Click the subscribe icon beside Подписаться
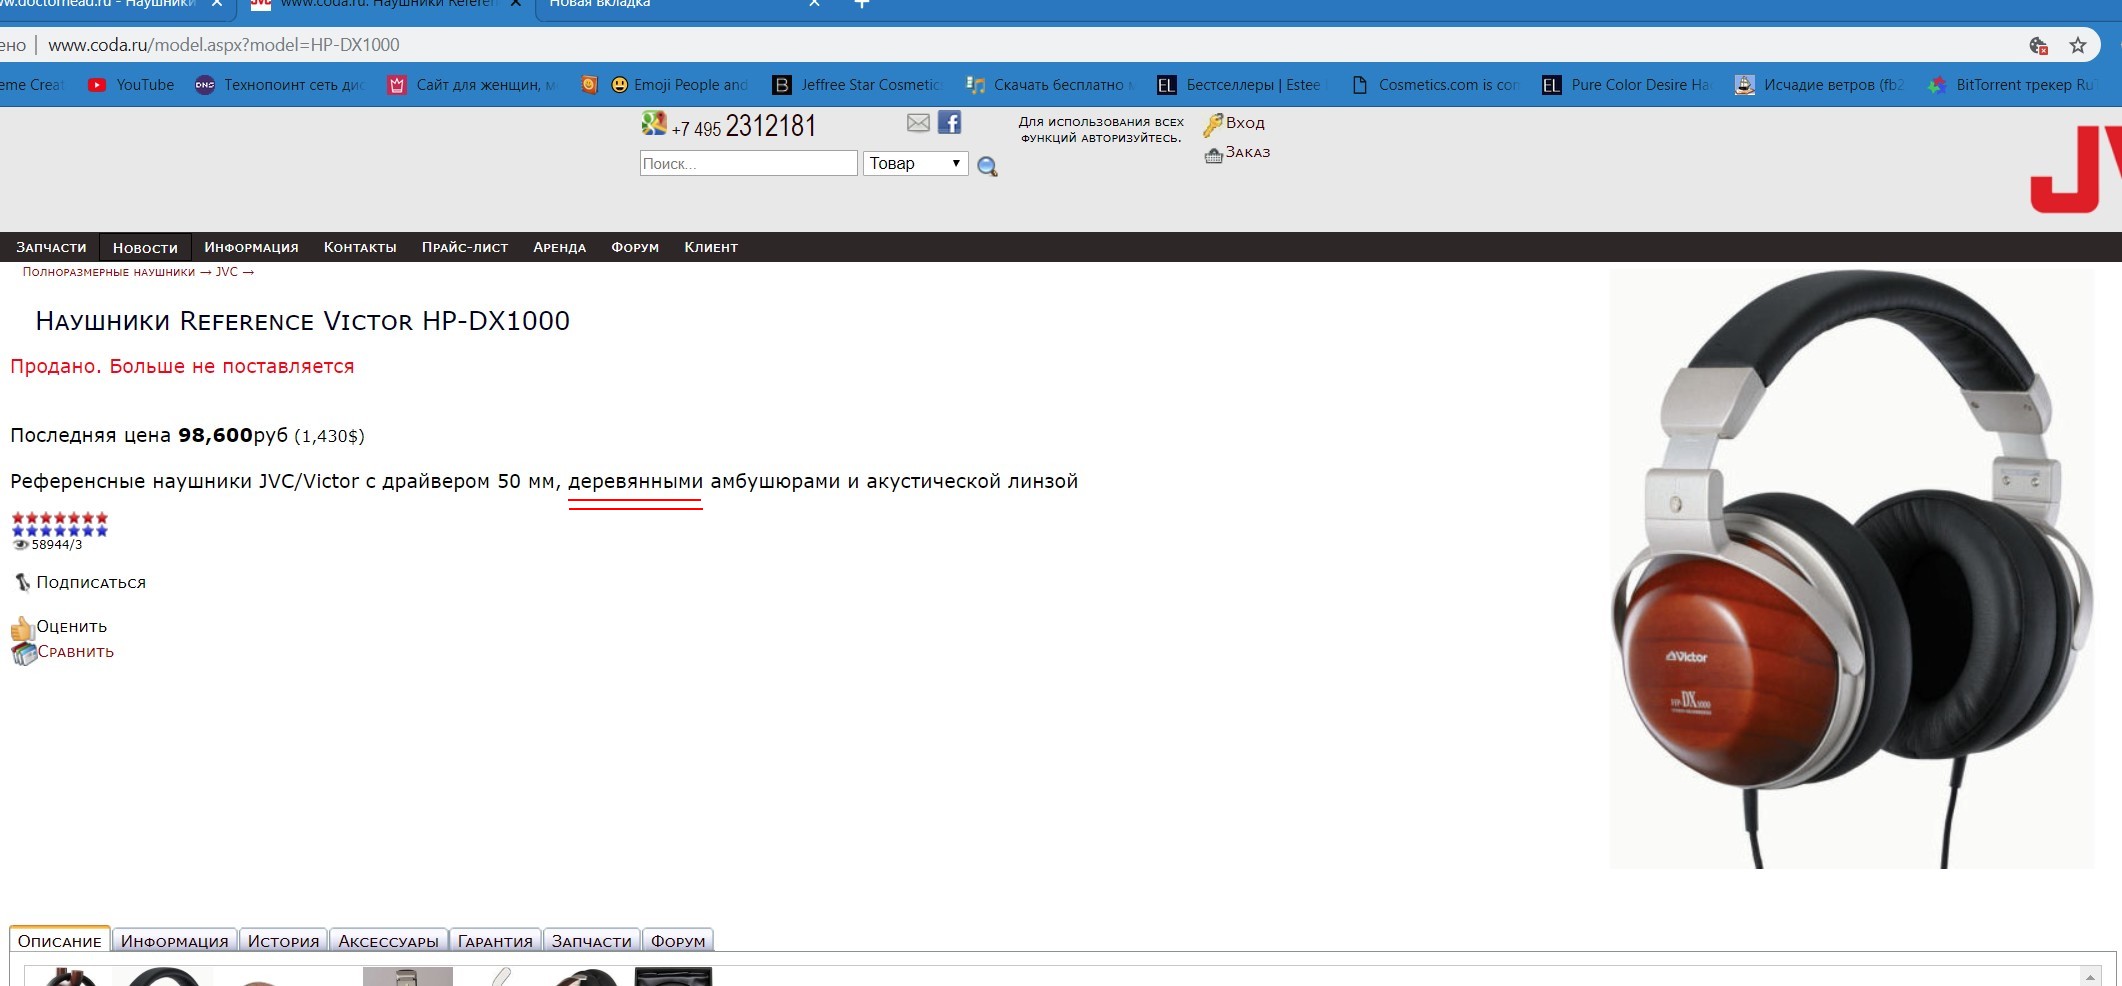2122x986 pixels. [22, 582]
